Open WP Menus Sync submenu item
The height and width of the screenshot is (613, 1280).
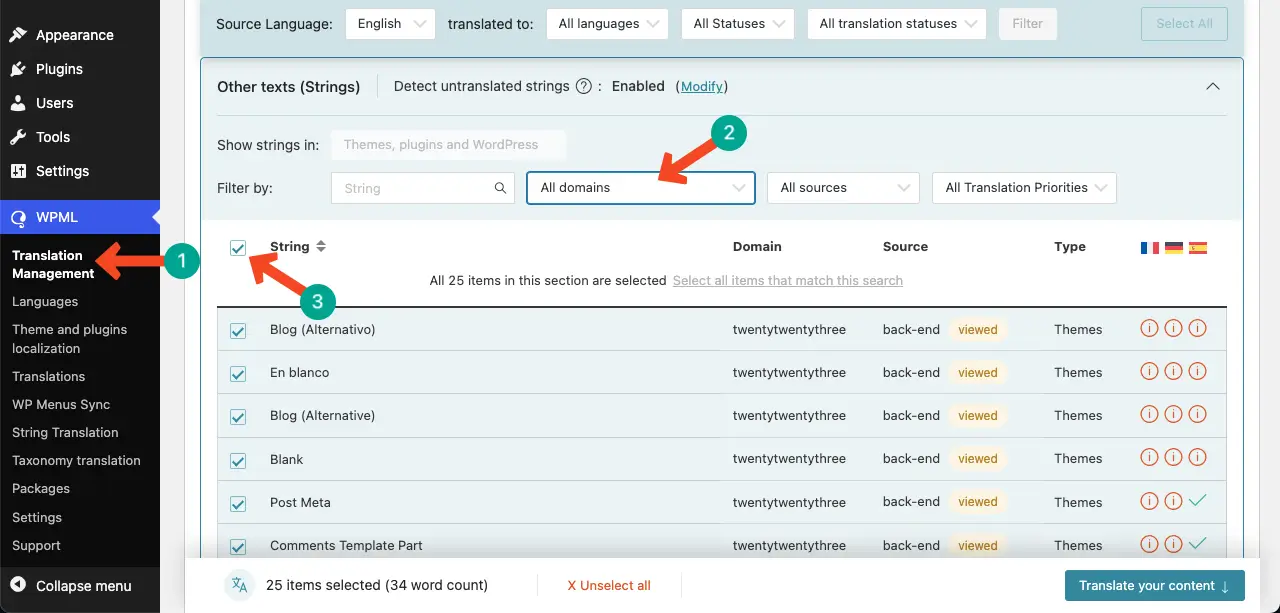pyautogui.click(x=61, y=404)
